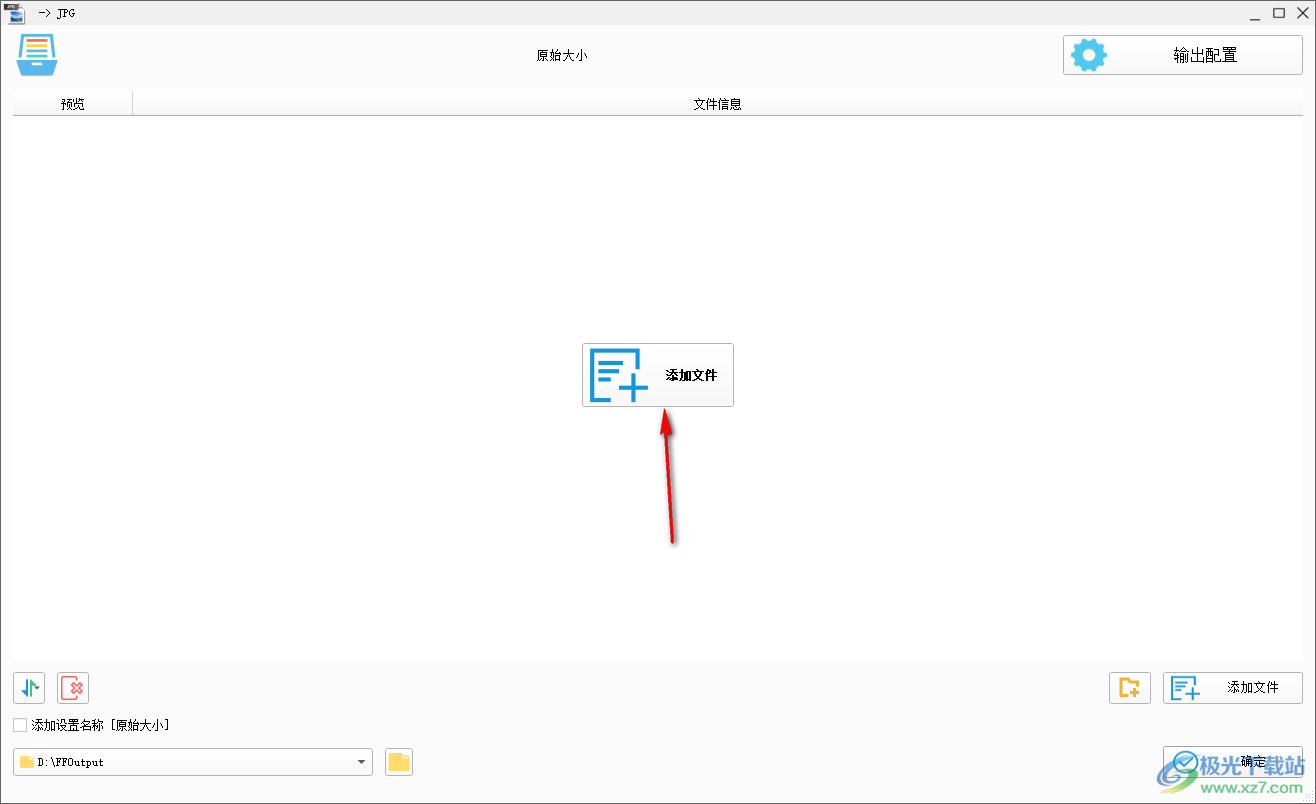Click the 确定 confirm button
Screen dimensions: 1316x804
[1233, 761]
